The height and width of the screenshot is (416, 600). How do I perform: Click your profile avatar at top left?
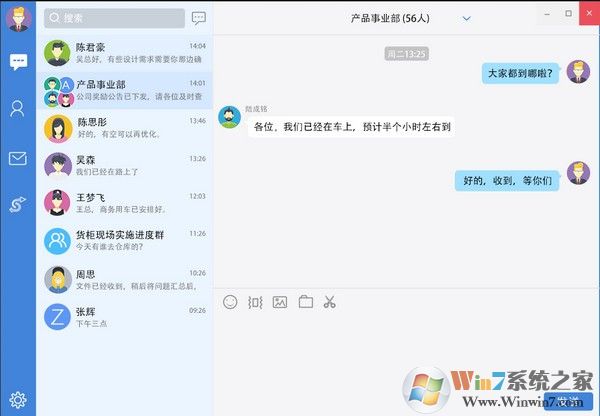[18, 19]
